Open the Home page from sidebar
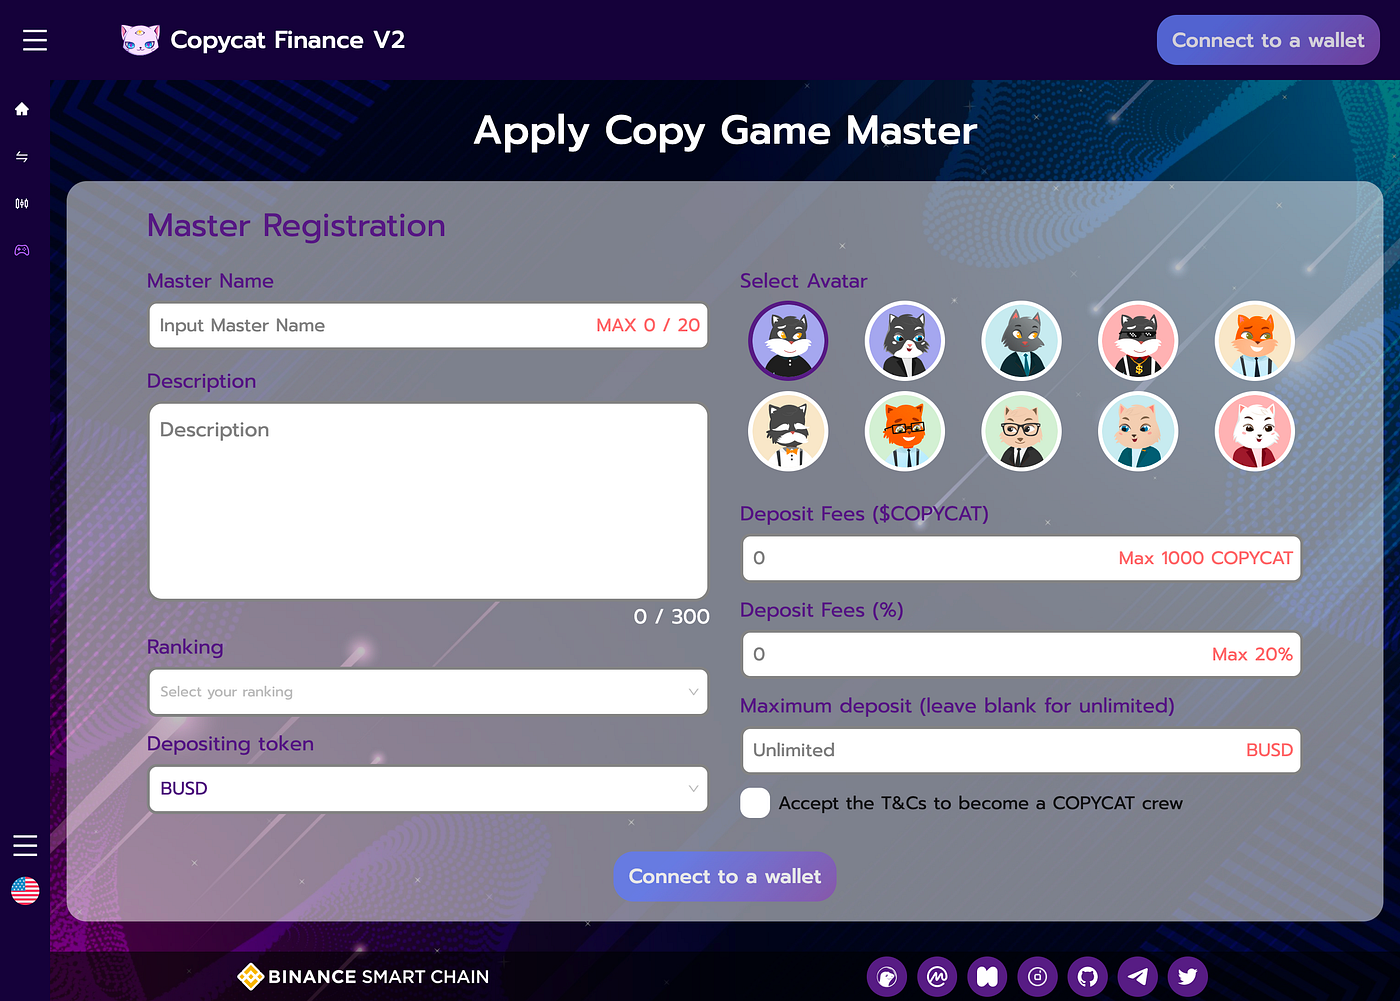The image size is (1400, 1001). (x=22, y=109)
